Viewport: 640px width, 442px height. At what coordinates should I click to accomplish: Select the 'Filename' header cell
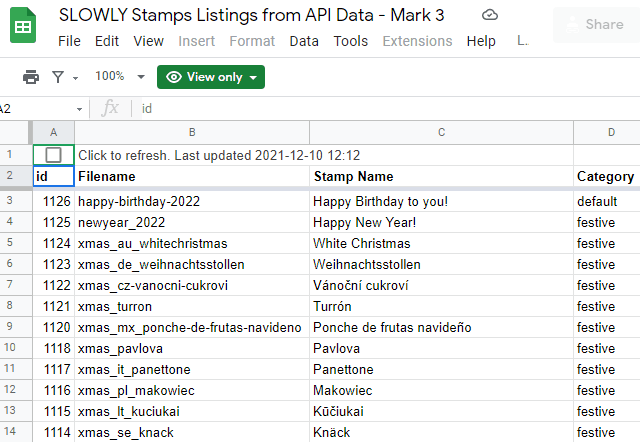[192, 176]
